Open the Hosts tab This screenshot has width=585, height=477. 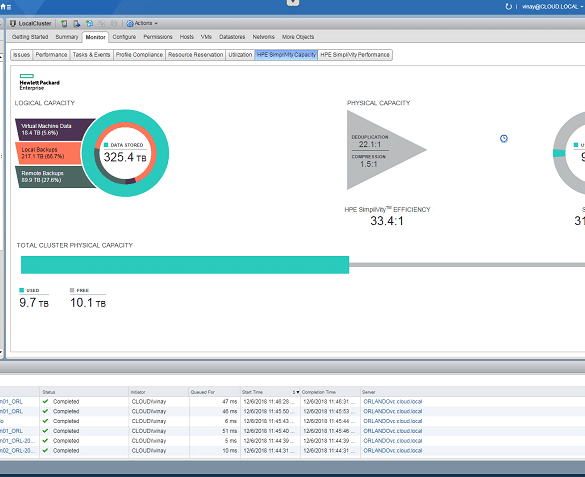click(x=187, y=37)
